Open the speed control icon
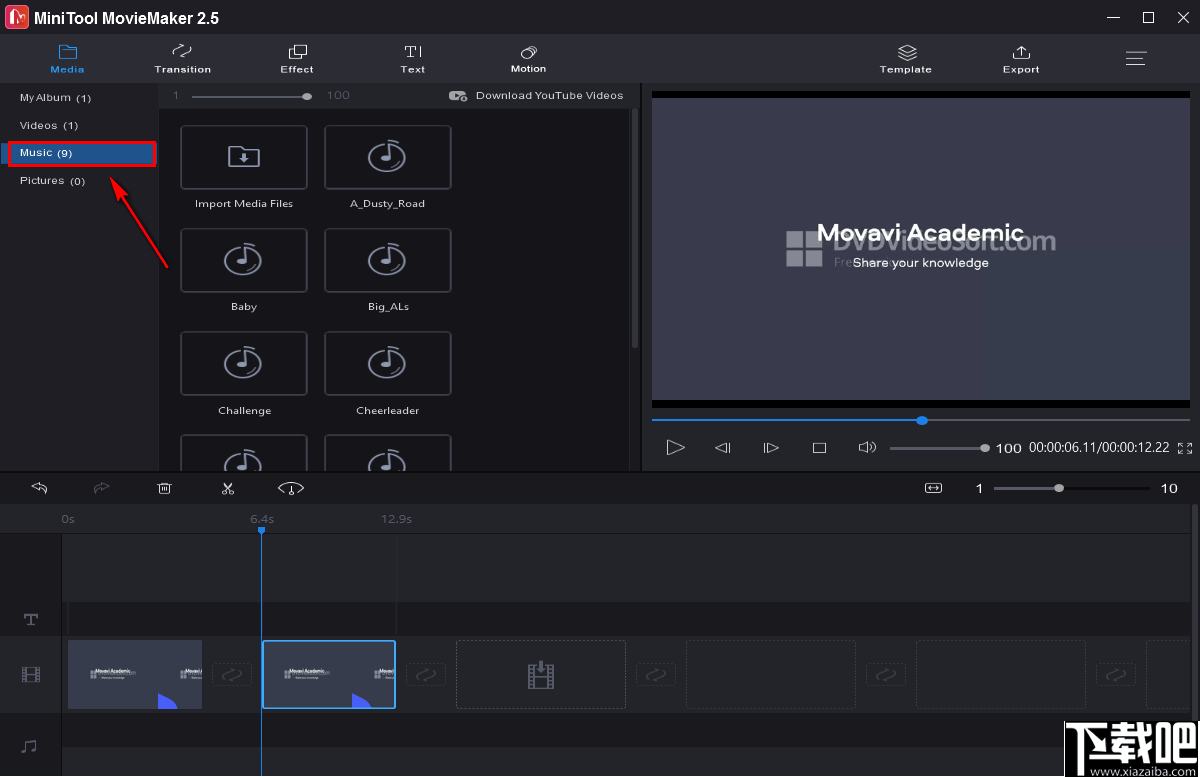The width and height of the screenshot is (1200, 777). (290, 488)
